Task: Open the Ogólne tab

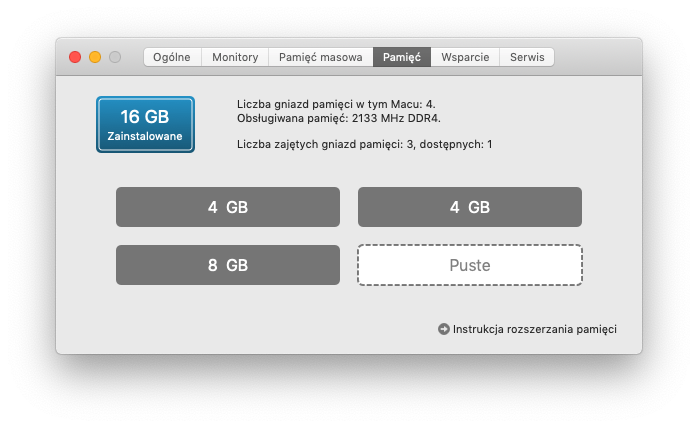Action: coord(173,57)
